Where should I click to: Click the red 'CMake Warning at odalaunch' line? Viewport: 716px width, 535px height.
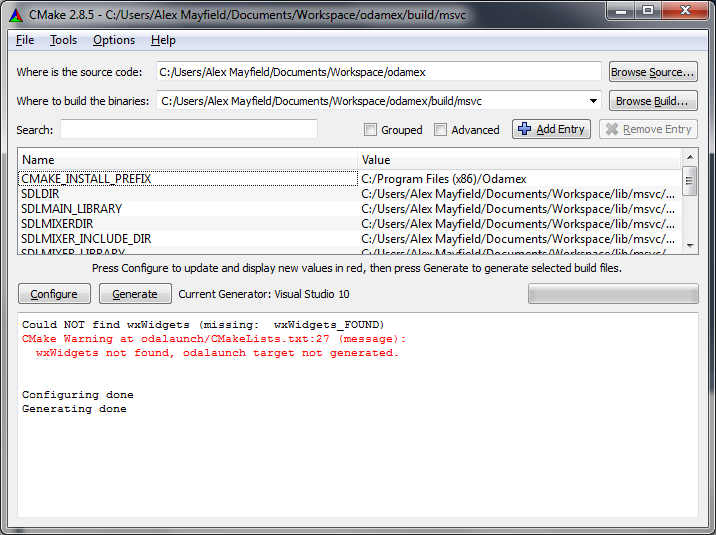click(x=214, y=339)
